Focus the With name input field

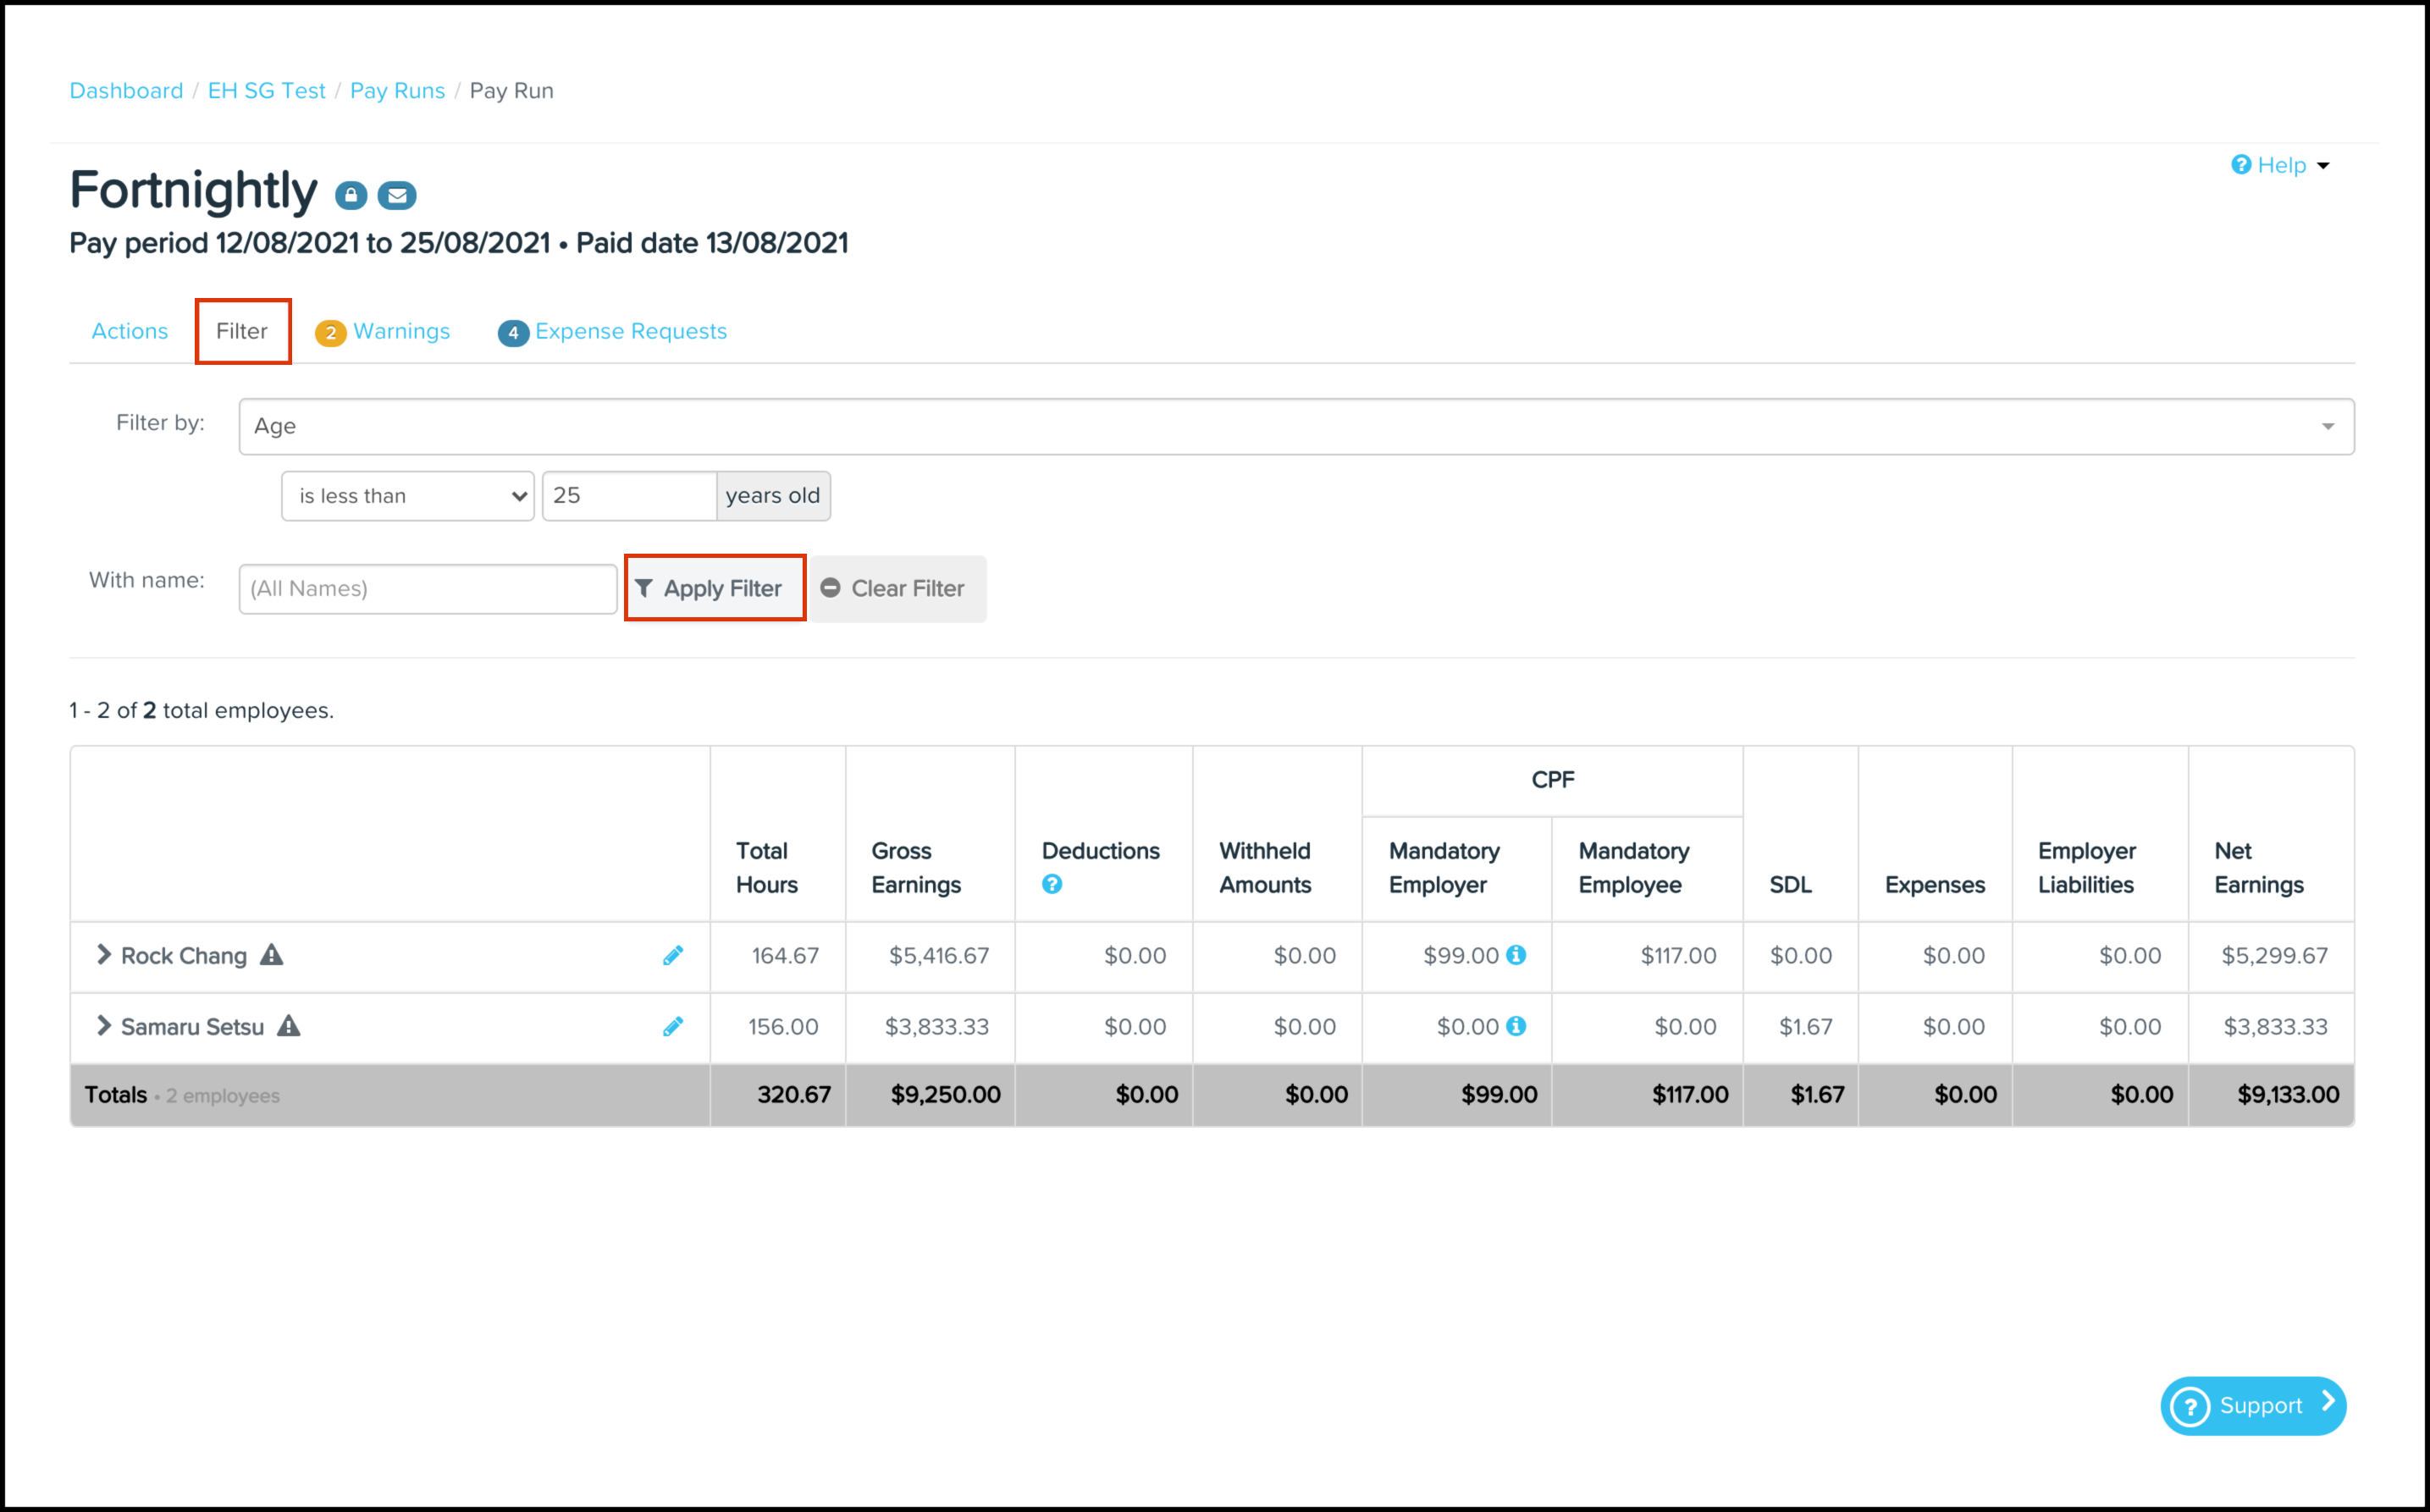(428, 588)
